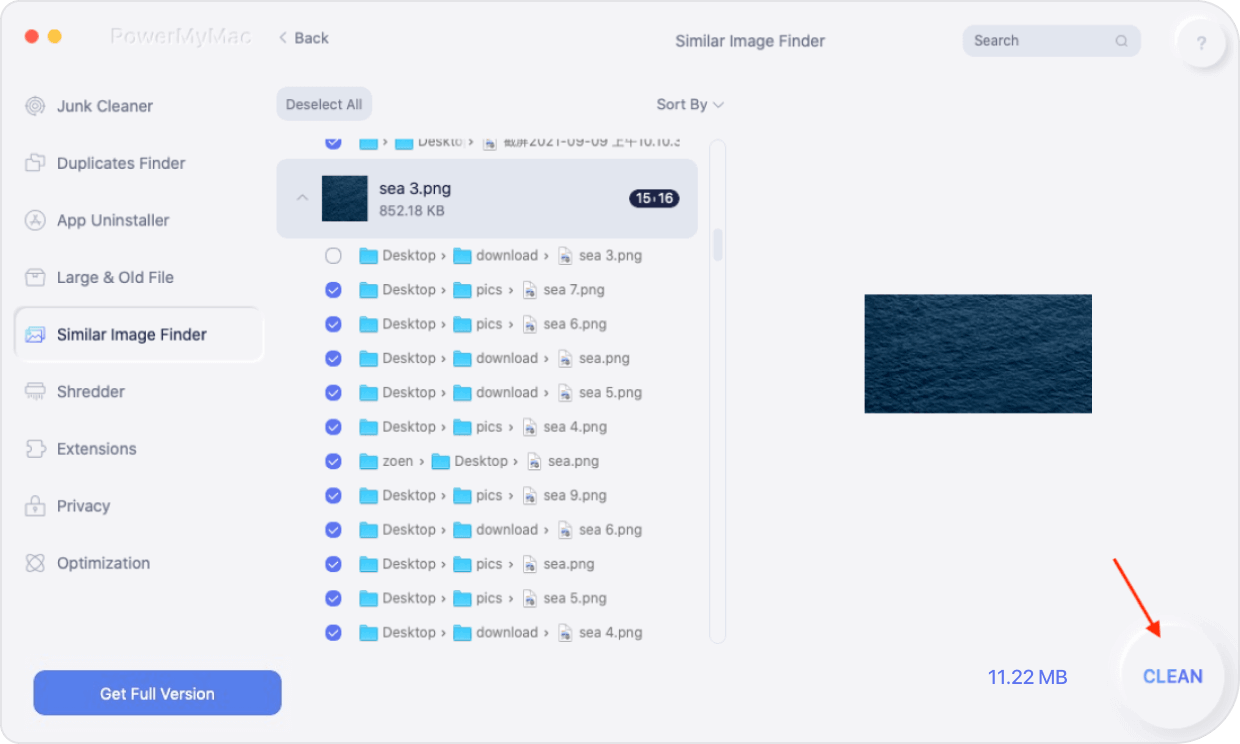Image resolution: width=1240 pixels, height=744 pixels.
Task: Click the Duplicates Finder icon
Action: [36, 163]
